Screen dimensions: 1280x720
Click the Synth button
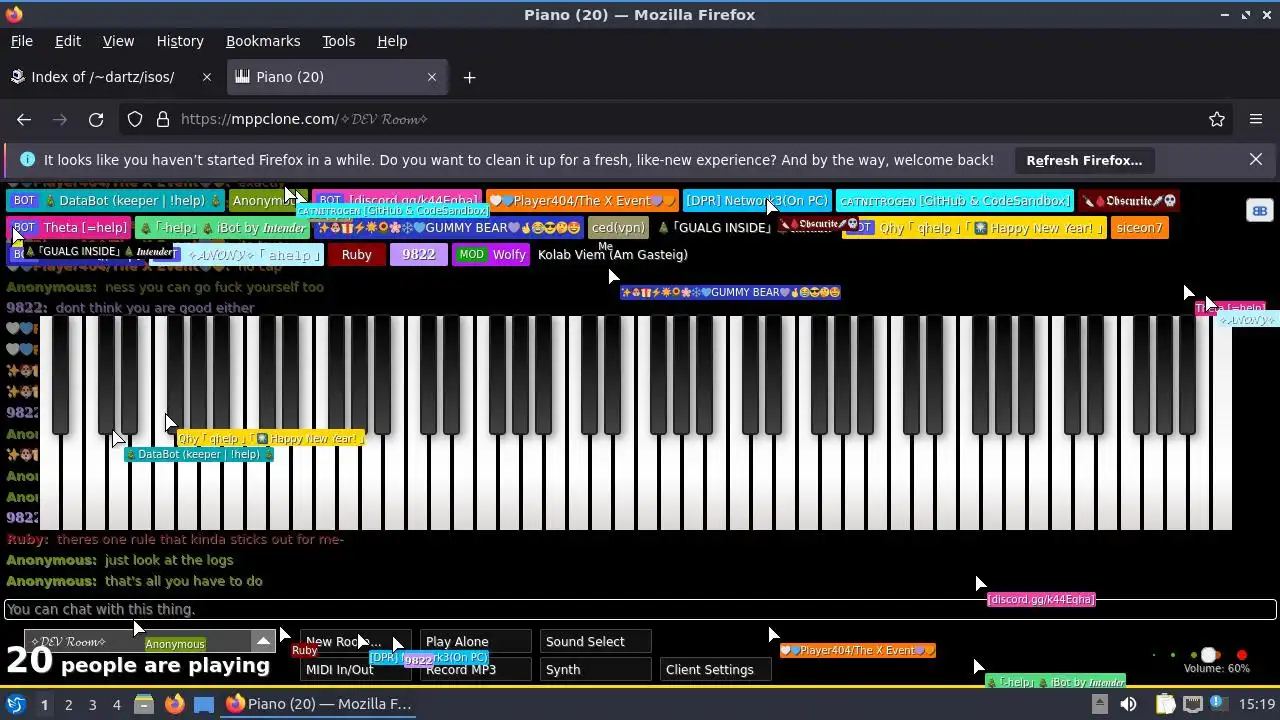click(595, 670)
